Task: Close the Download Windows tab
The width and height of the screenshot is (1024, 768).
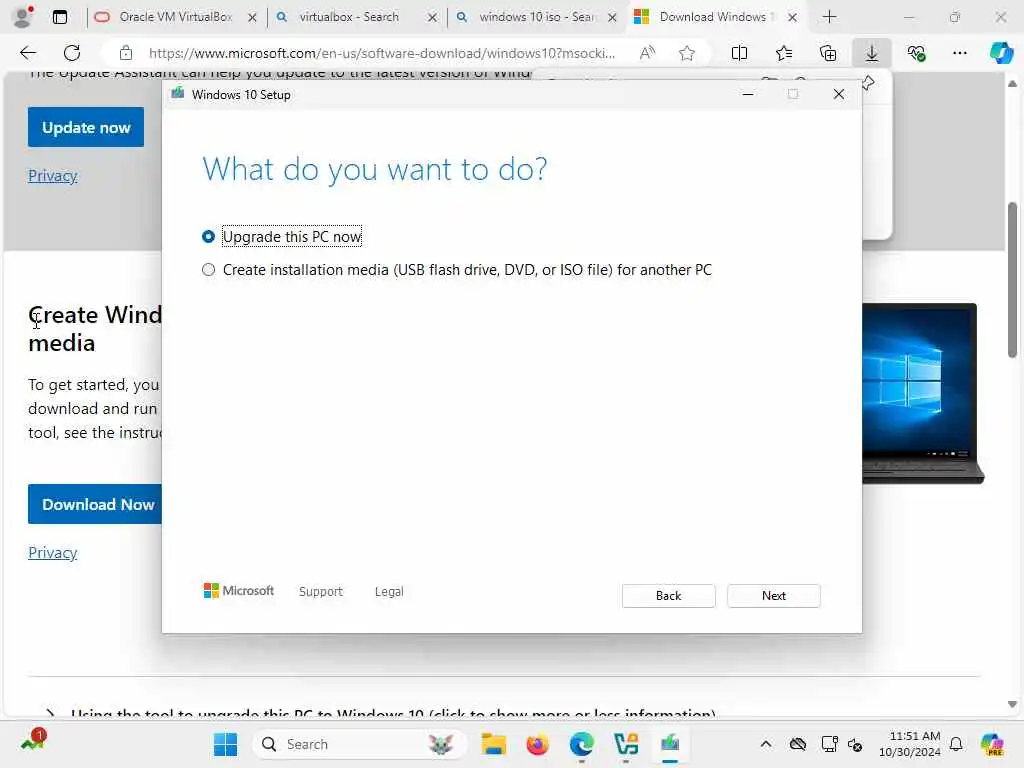Action: tap(792, 18)
